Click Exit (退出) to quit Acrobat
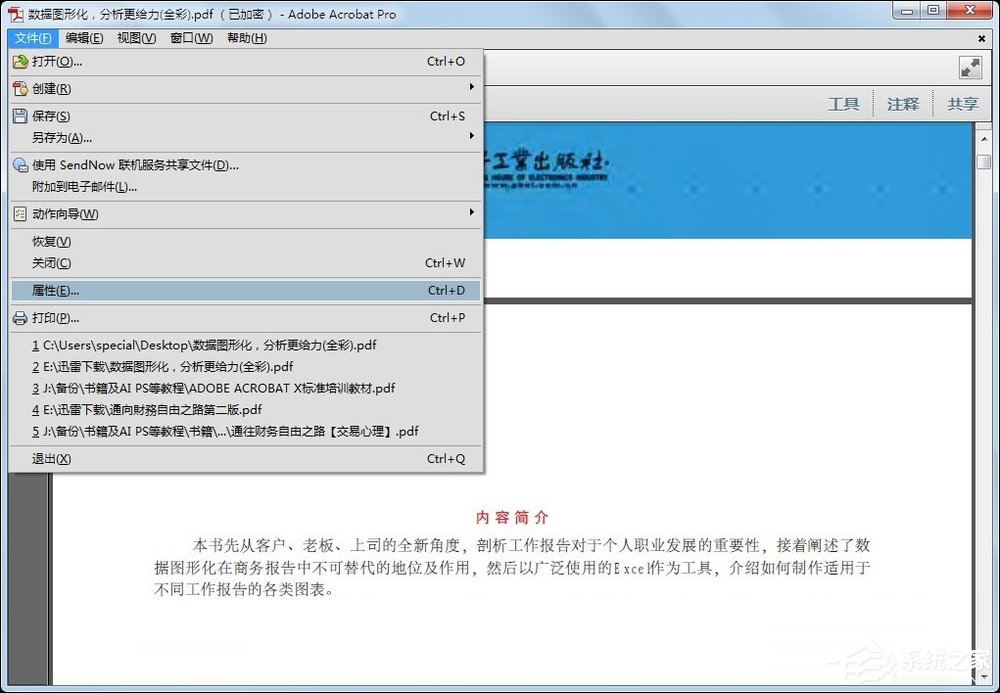1000x693 pixels. [49, 458]
